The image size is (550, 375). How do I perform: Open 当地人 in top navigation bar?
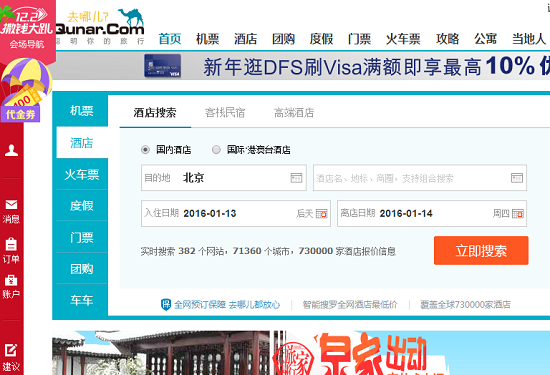[x=529, y=39]
